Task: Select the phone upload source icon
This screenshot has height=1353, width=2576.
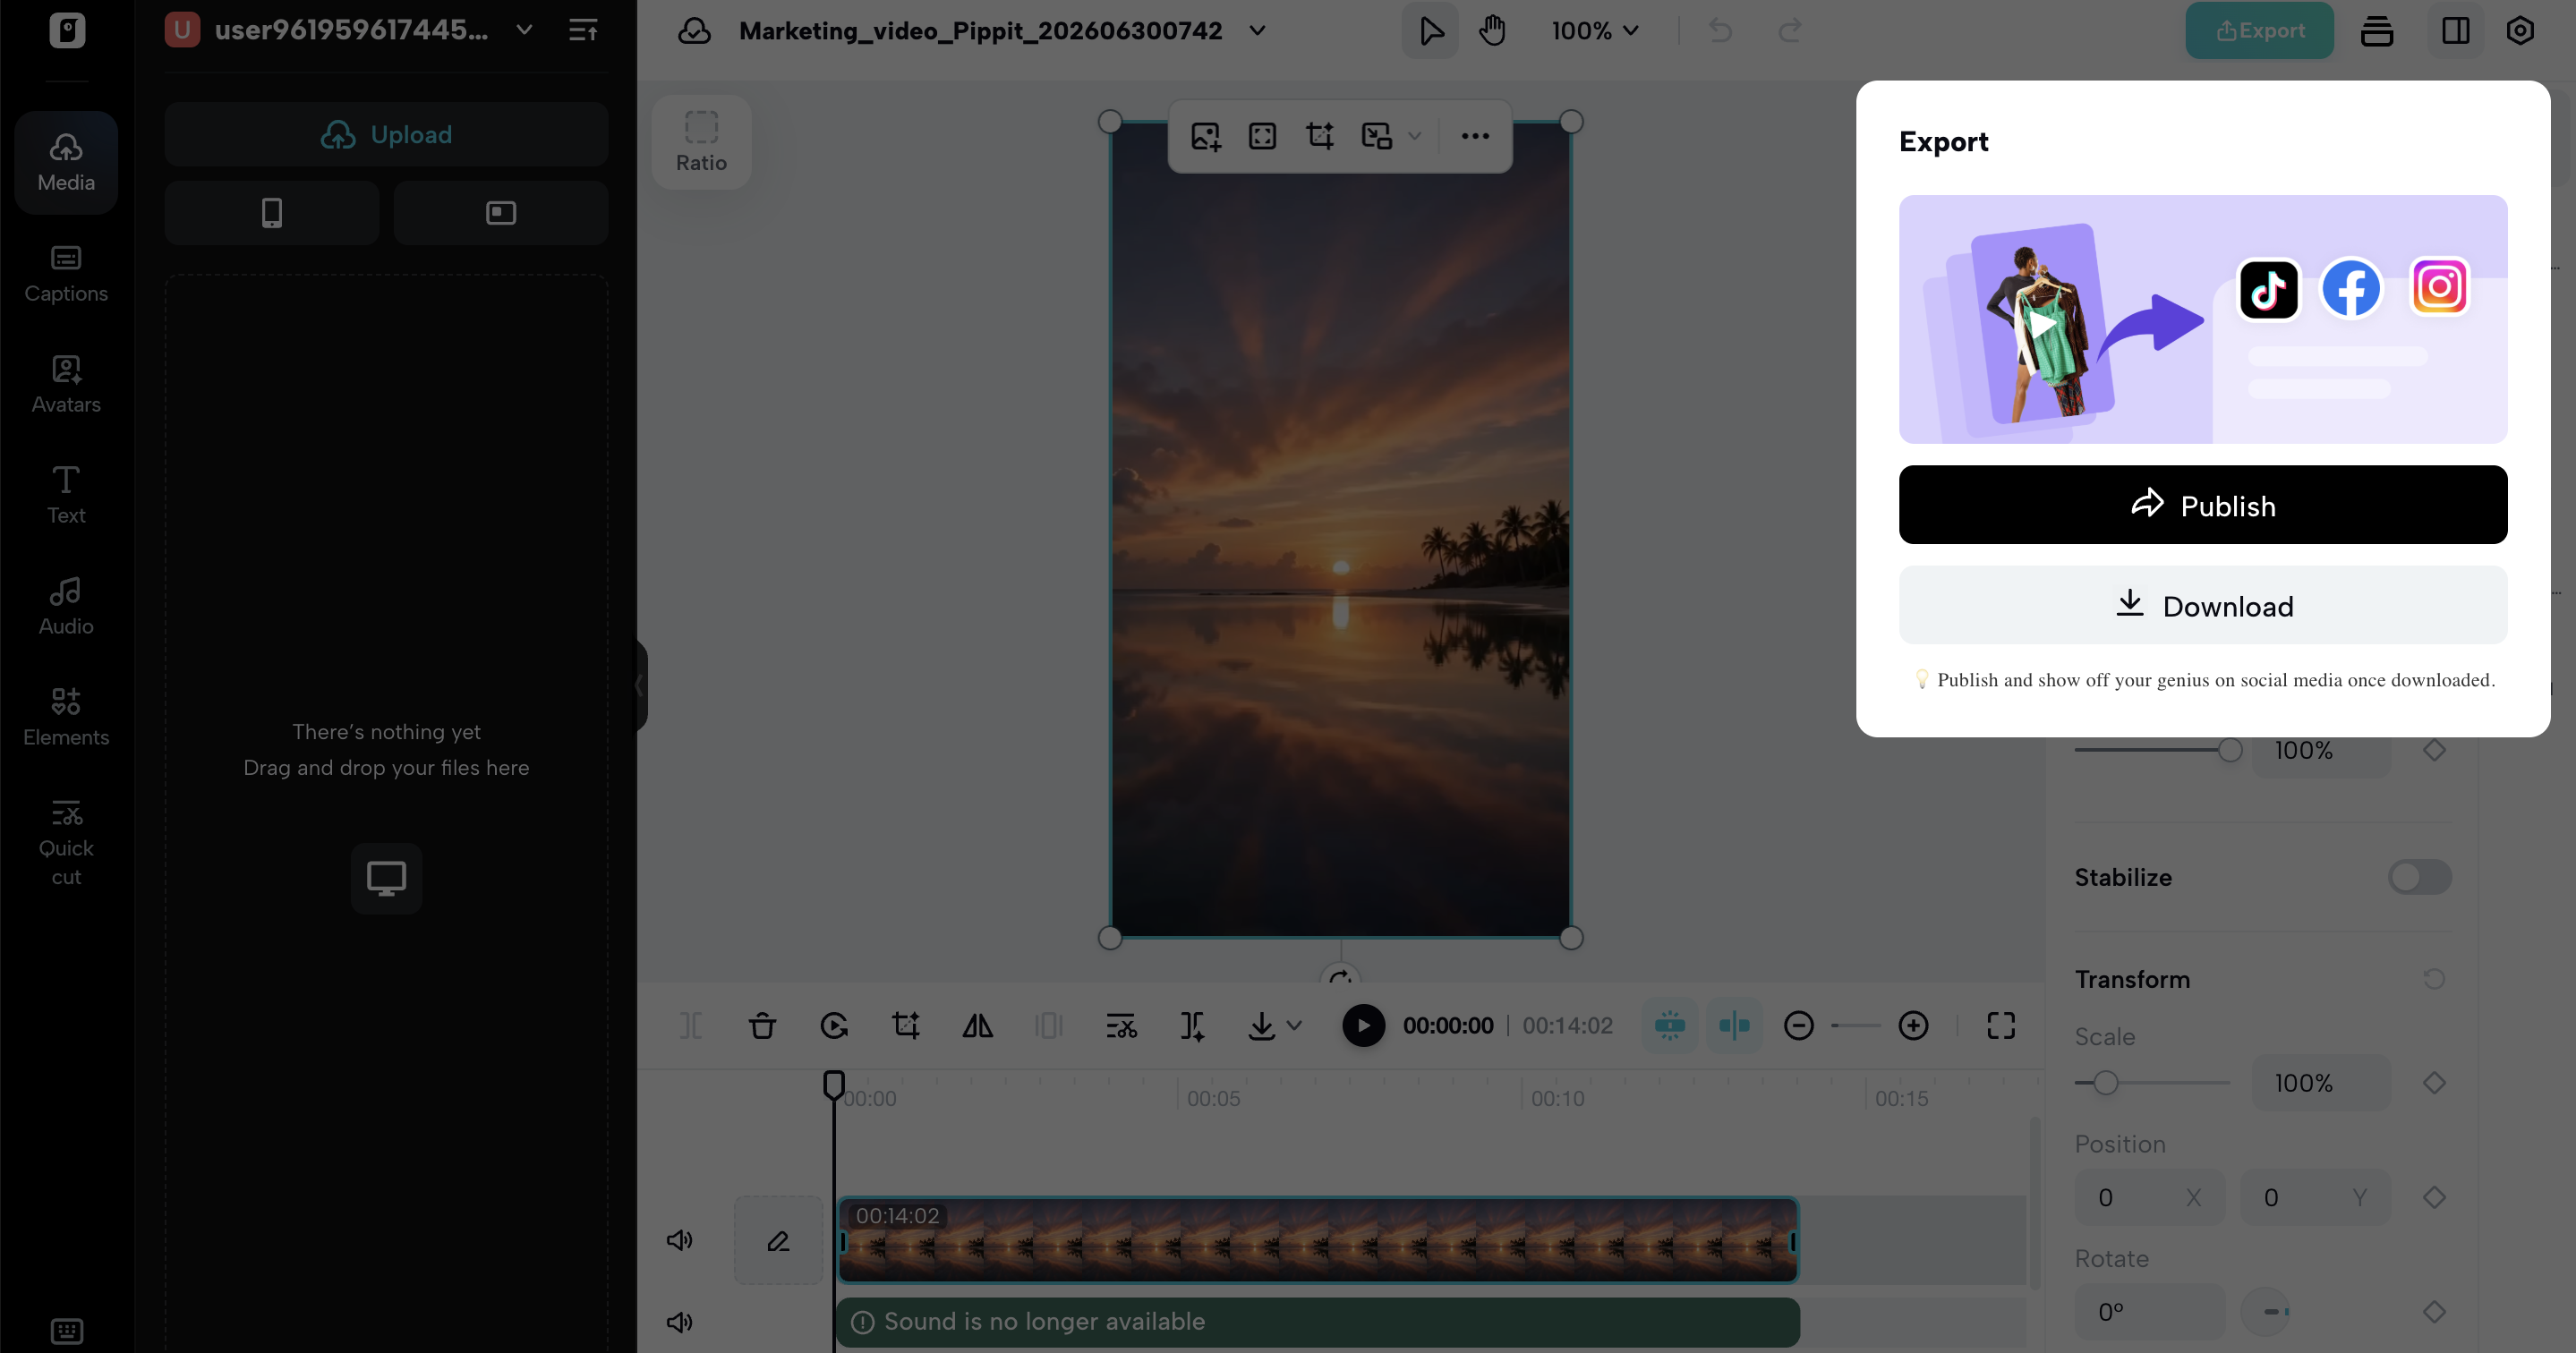Action: (272, 213)
